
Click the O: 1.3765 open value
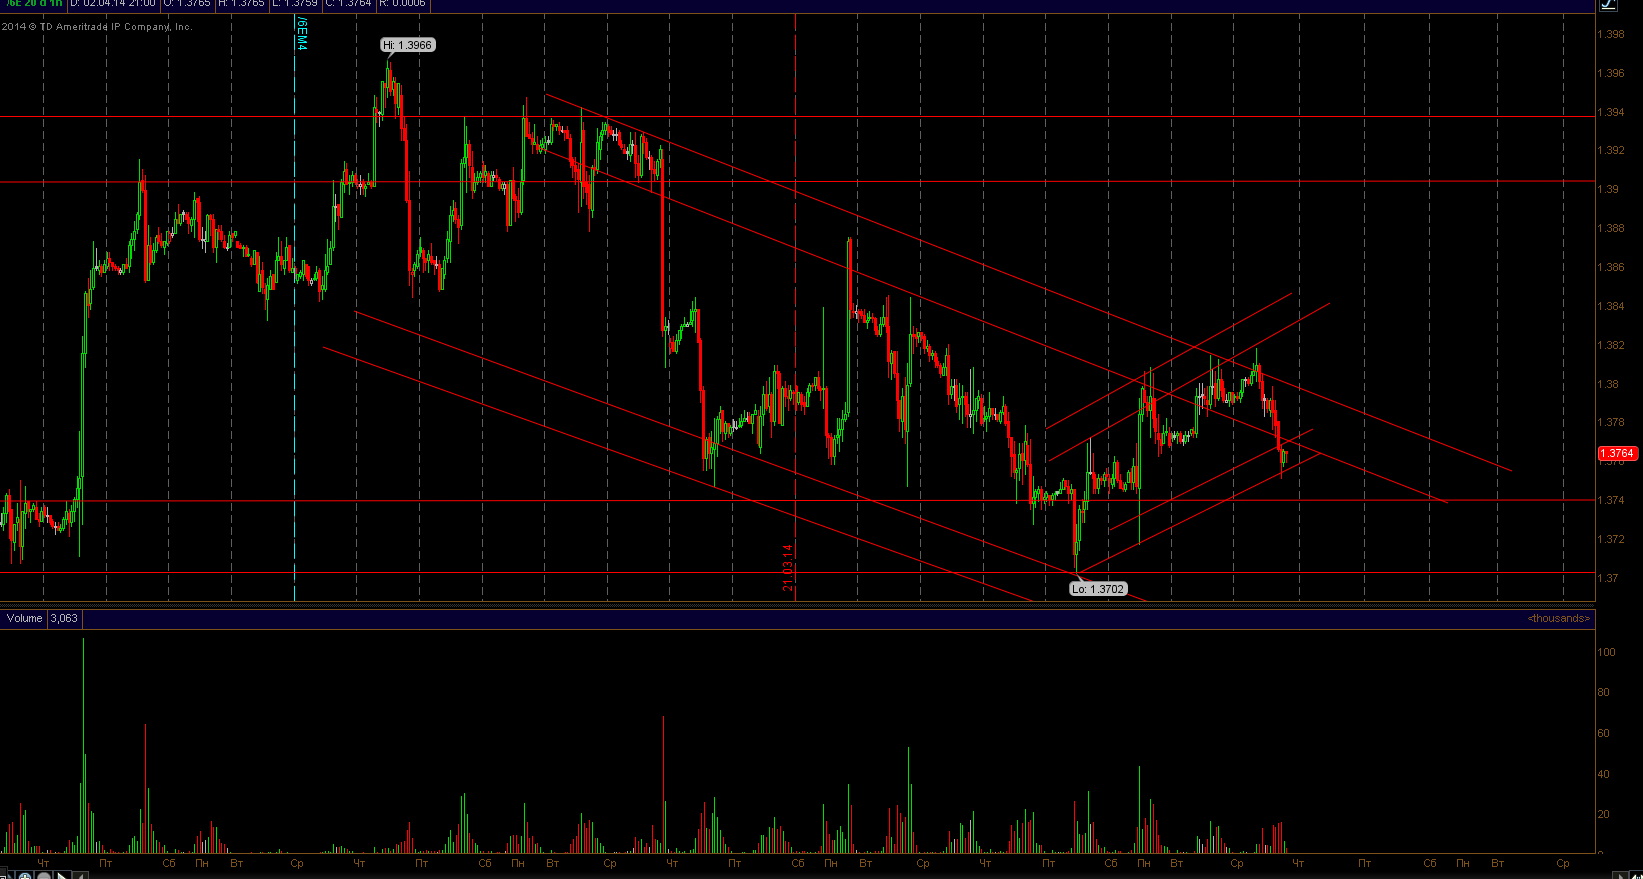[187, 4]
